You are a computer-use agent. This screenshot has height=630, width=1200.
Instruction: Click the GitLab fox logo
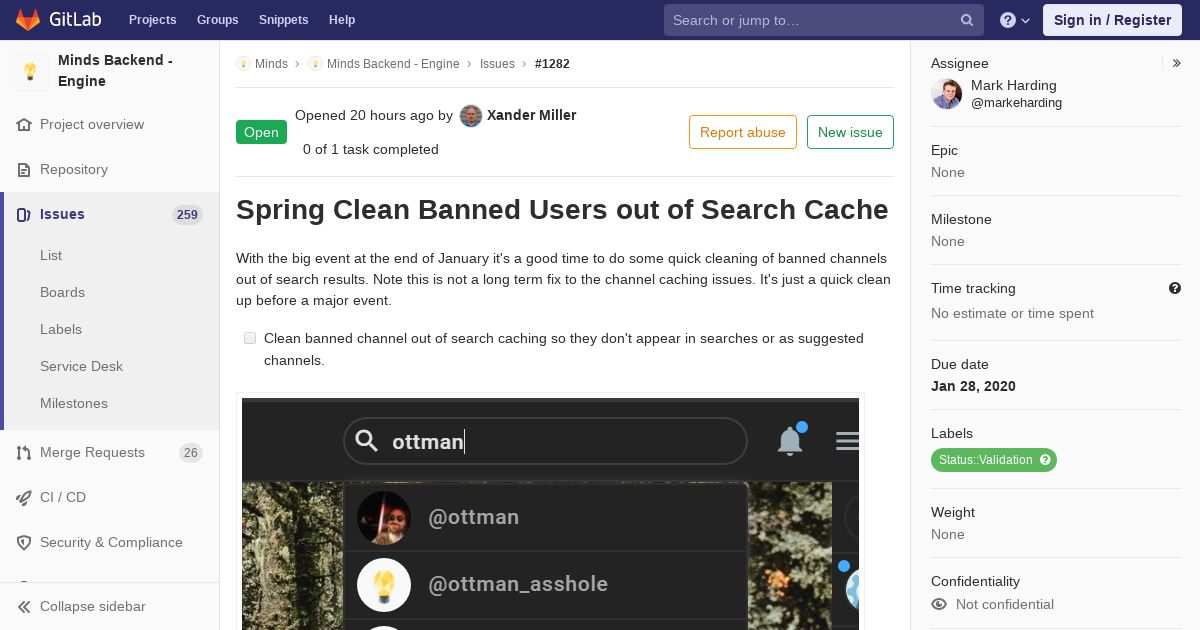(x=28, y=20)
